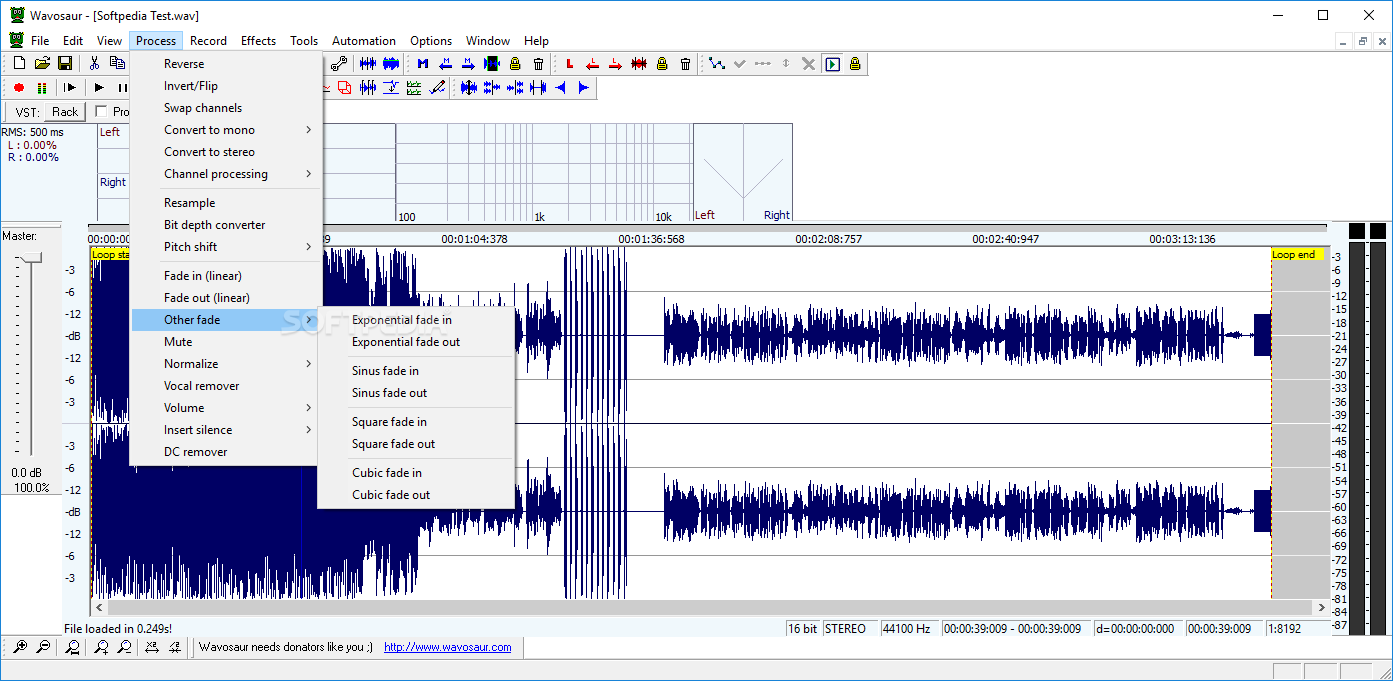
Task: Click the red 3D cube analysis icon
Action: [345, 88]
